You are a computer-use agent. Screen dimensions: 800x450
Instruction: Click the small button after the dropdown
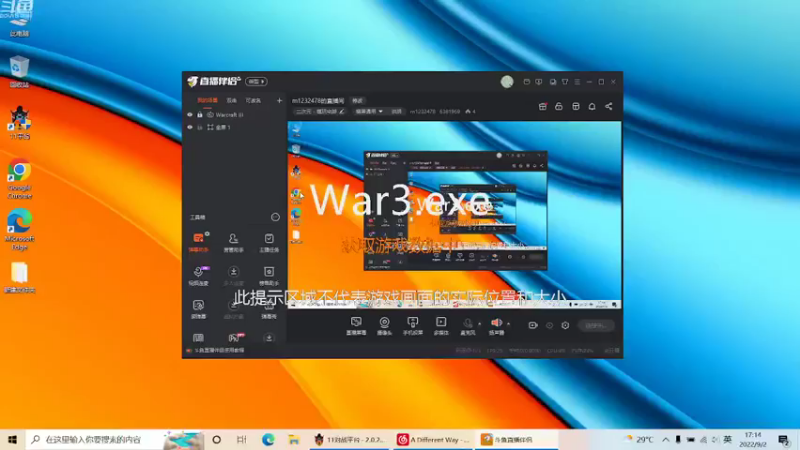[x=396, y=111]
